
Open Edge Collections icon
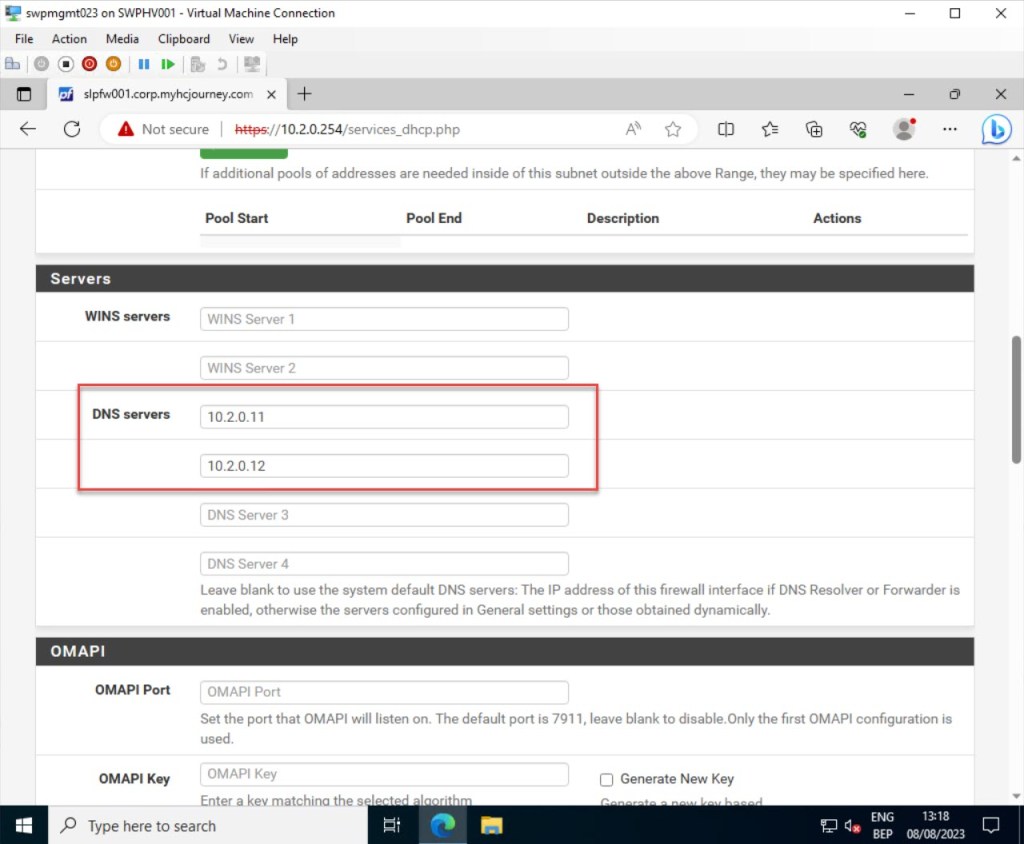(x=814, y=129)
